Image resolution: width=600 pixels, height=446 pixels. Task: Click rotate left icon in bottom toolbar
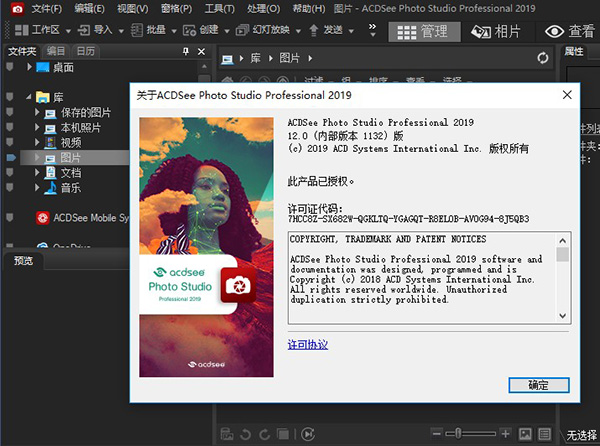tap(245, 434)
